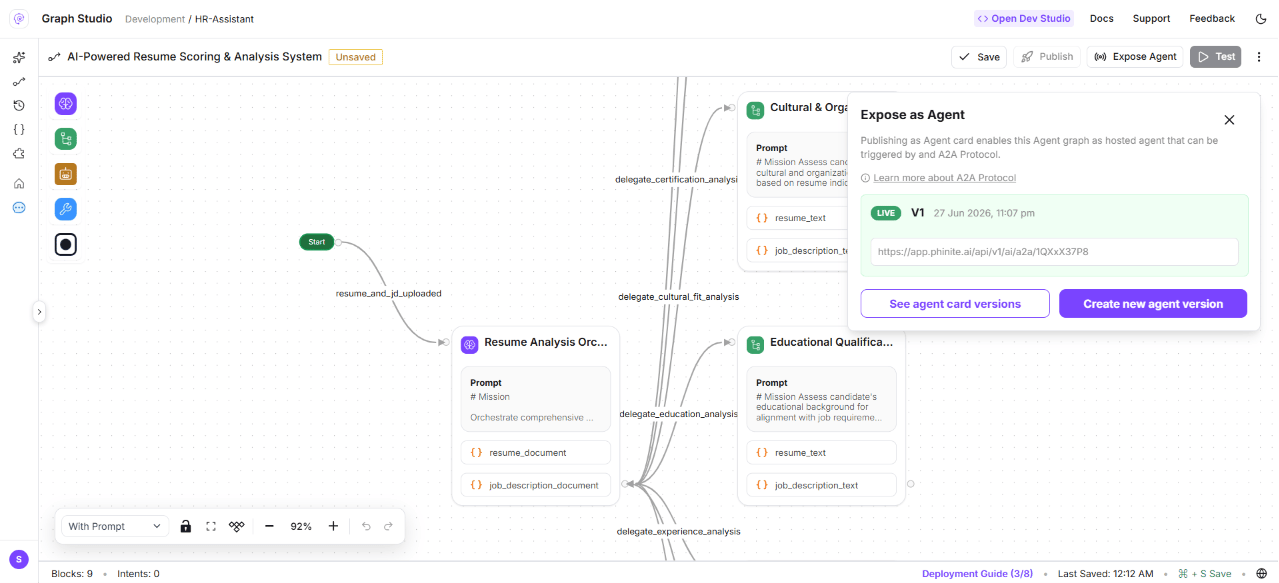Image resolution: width=1279 pixels, height=583 pixels.
Task: Select the Educational Qualifications node header
Action: (821, 343)
